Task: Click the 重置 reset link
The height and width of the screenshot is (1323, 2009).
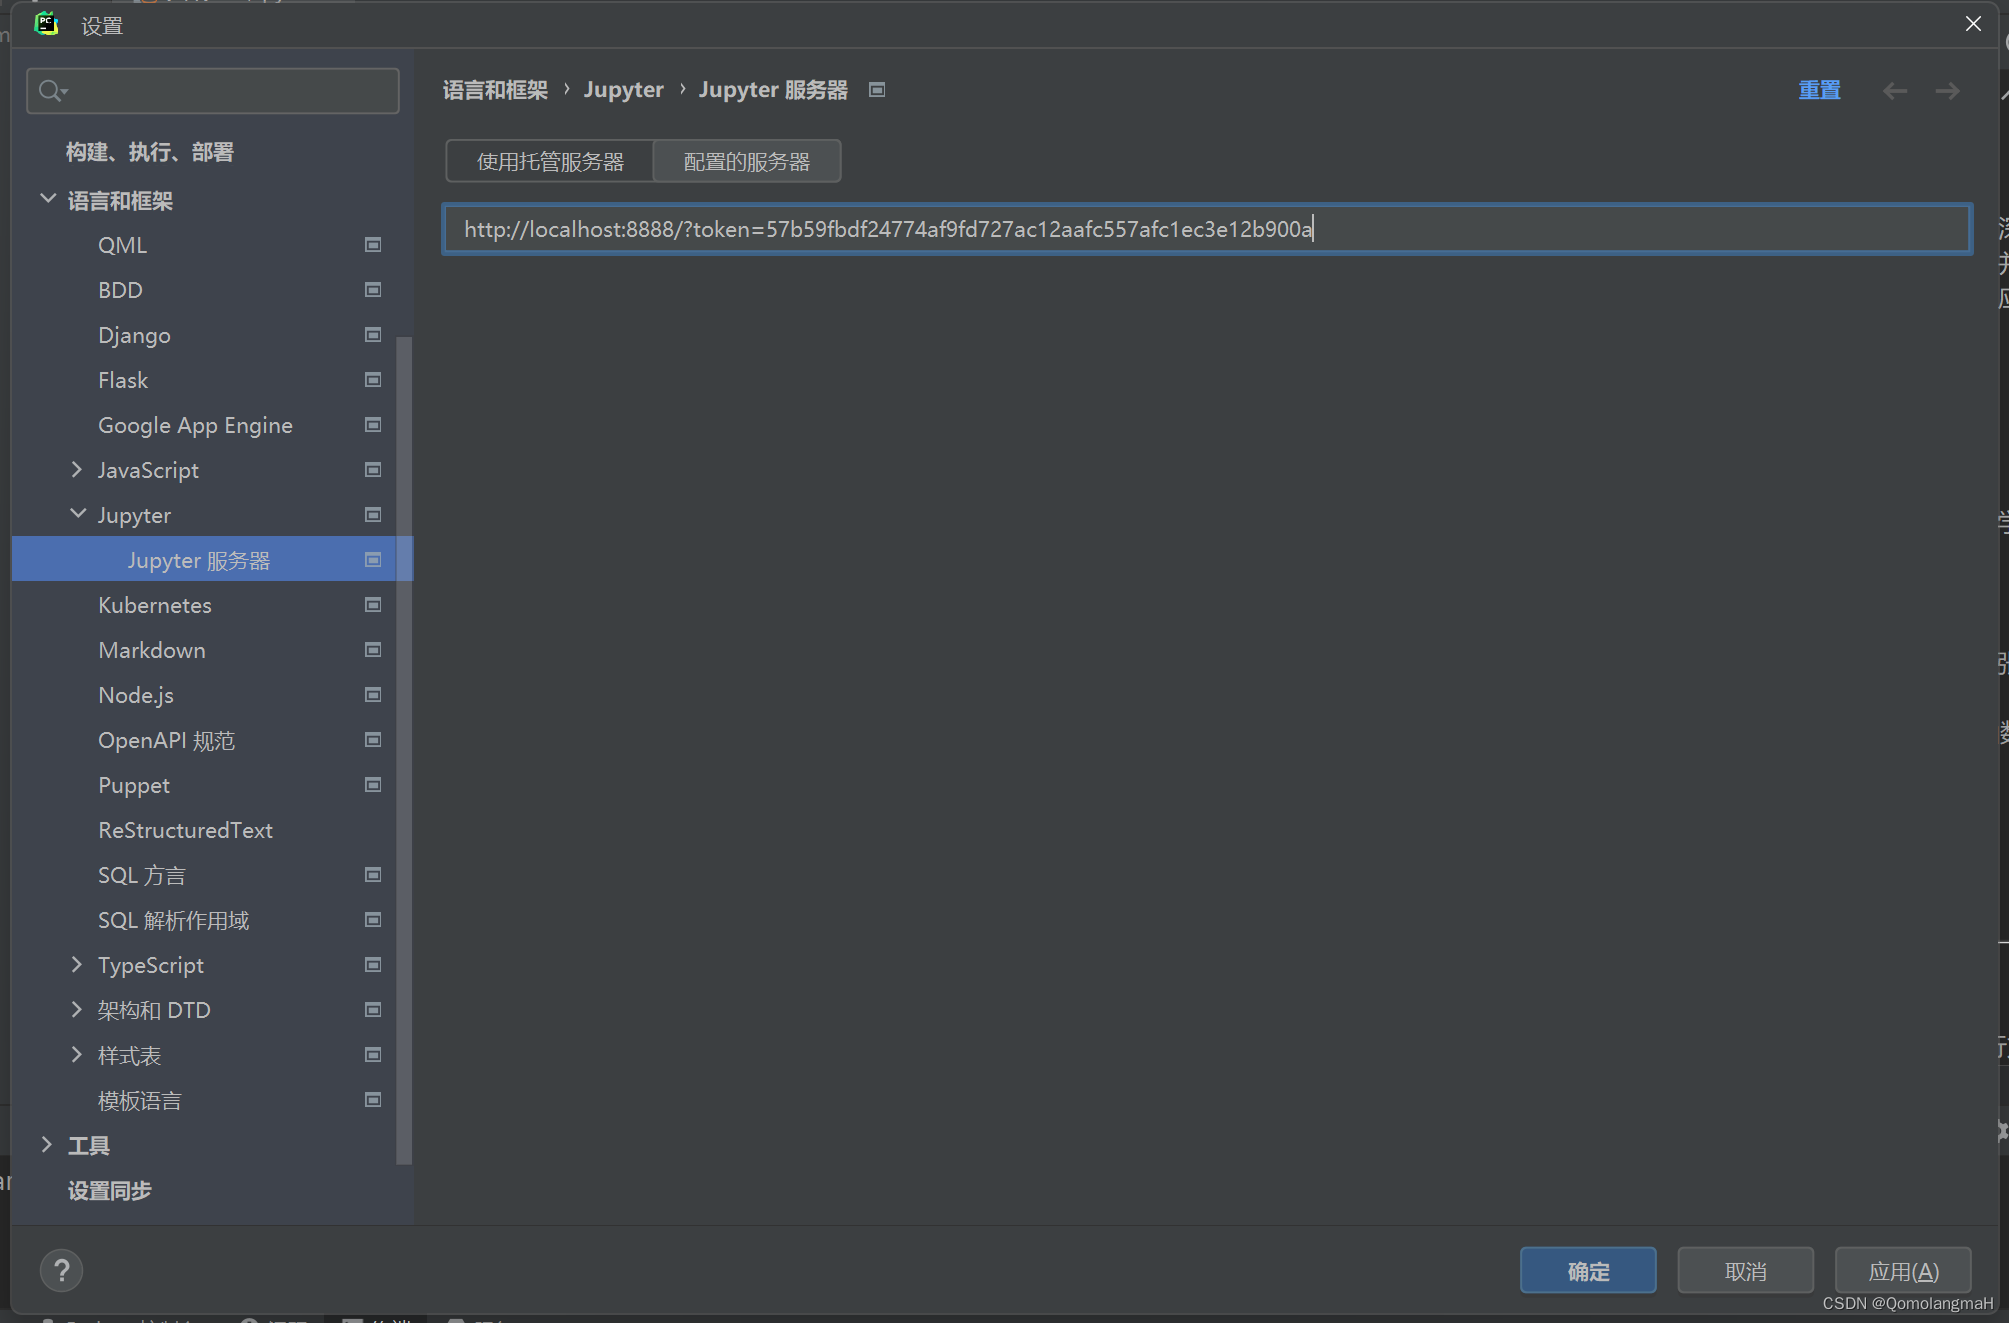Action: coord(1819,90)
